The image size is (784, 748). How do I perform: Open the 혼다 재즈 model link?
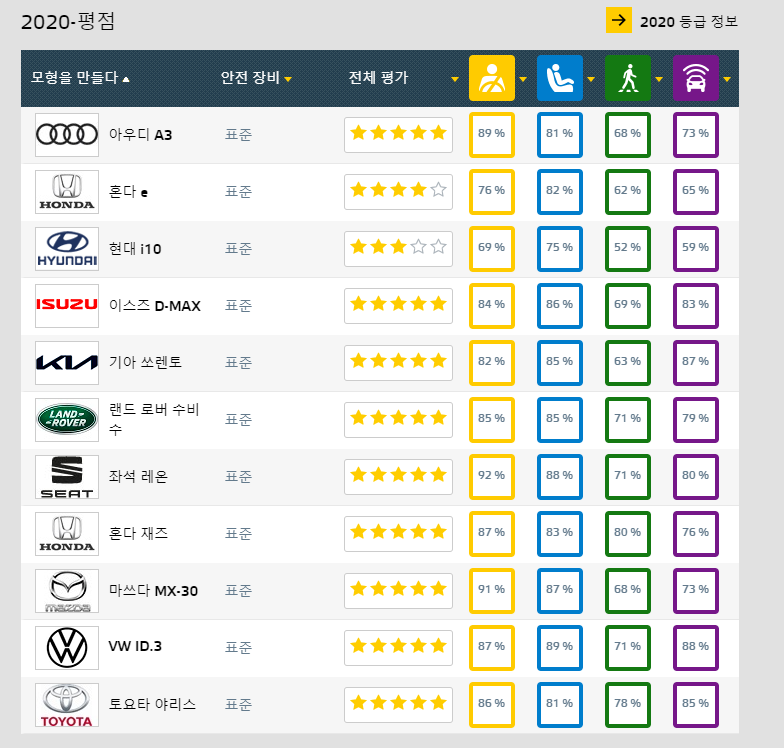tap(138, 534)
